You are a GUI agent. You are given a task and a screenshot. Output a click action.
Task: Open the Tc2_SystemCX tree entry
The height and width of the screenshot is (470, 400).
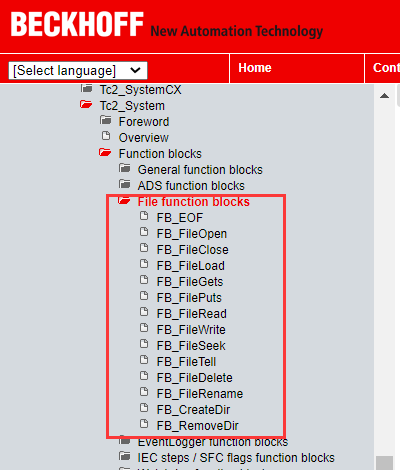141,90
